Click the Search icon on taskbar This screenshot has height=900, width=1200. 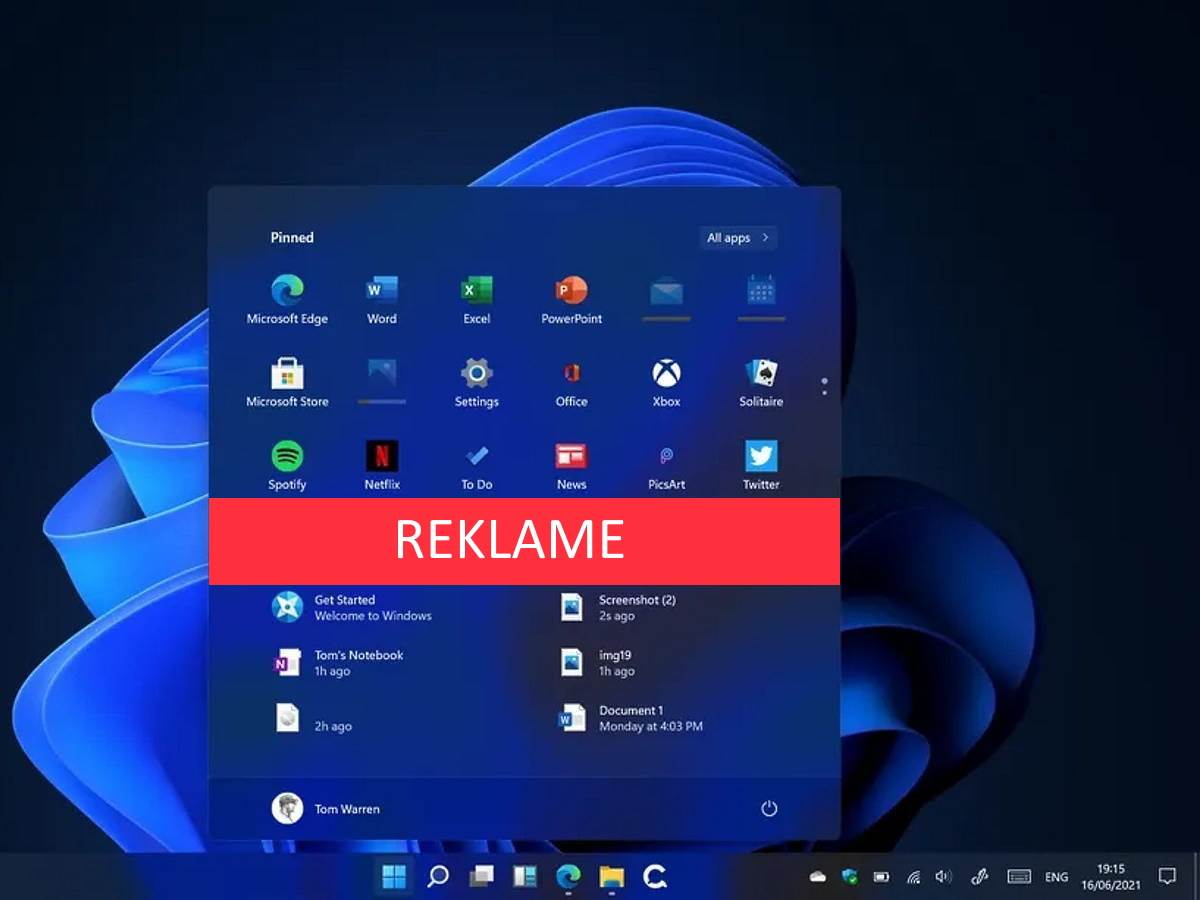pos(438,877)
